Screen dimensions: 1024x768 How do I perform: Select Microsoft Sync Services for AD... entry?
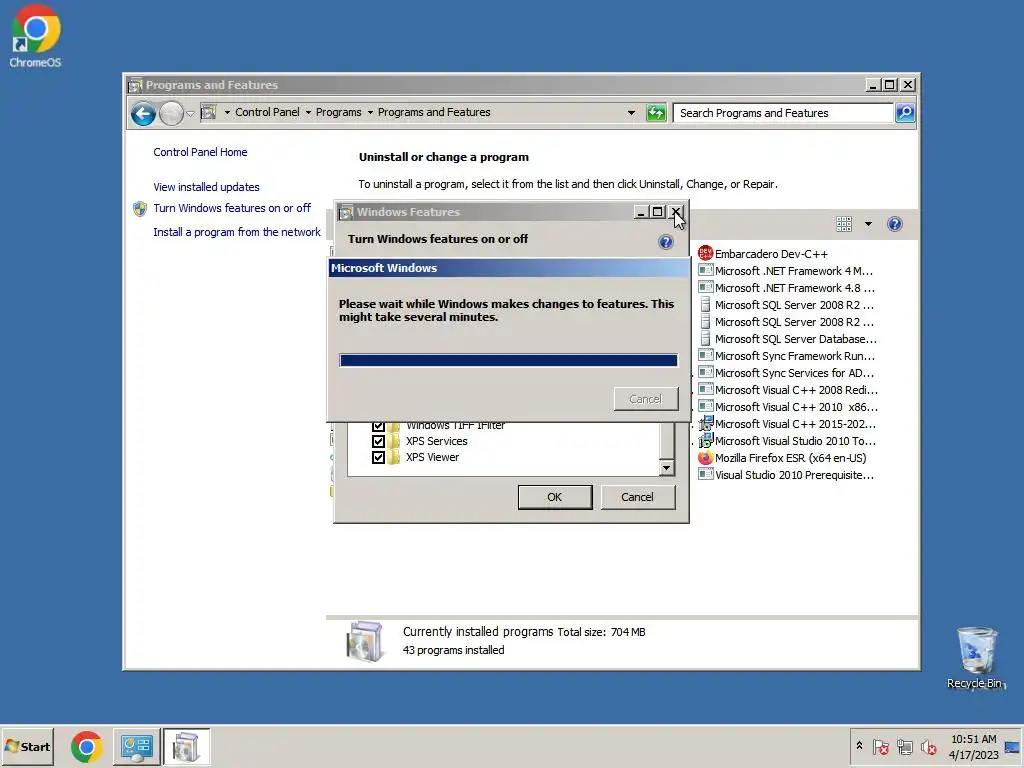point(786,373)
